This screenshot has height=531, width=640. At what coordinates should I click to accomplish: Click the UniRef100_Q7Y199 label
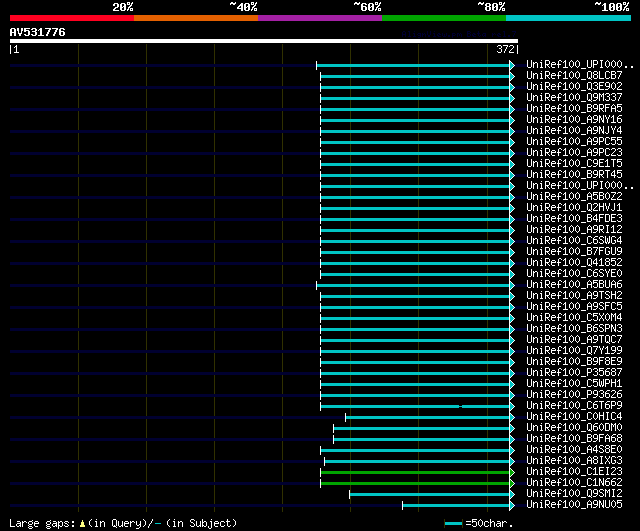point(574,351)
